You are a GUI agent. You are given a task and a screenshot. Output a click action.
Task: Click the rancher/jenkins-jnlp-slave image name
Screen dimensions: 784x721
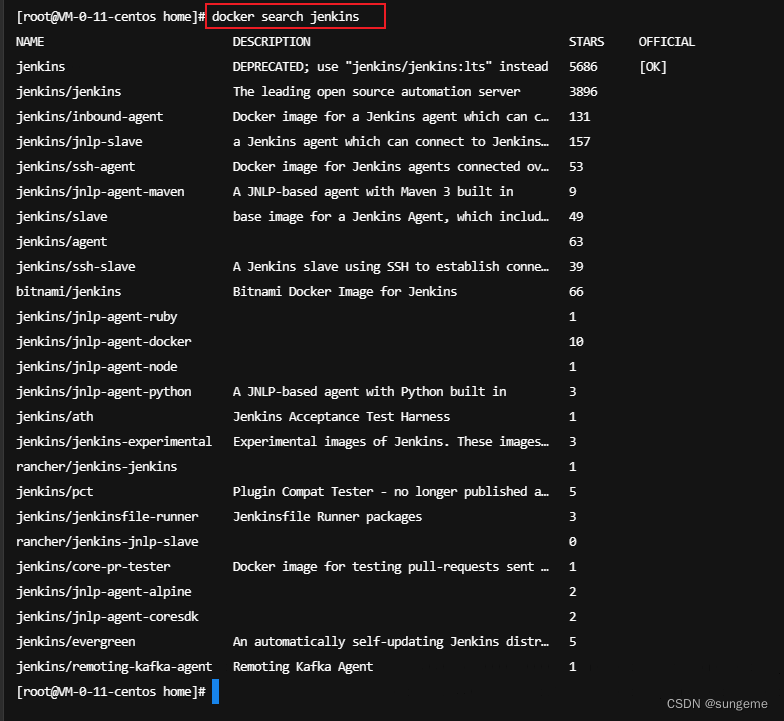pos(107,542)
